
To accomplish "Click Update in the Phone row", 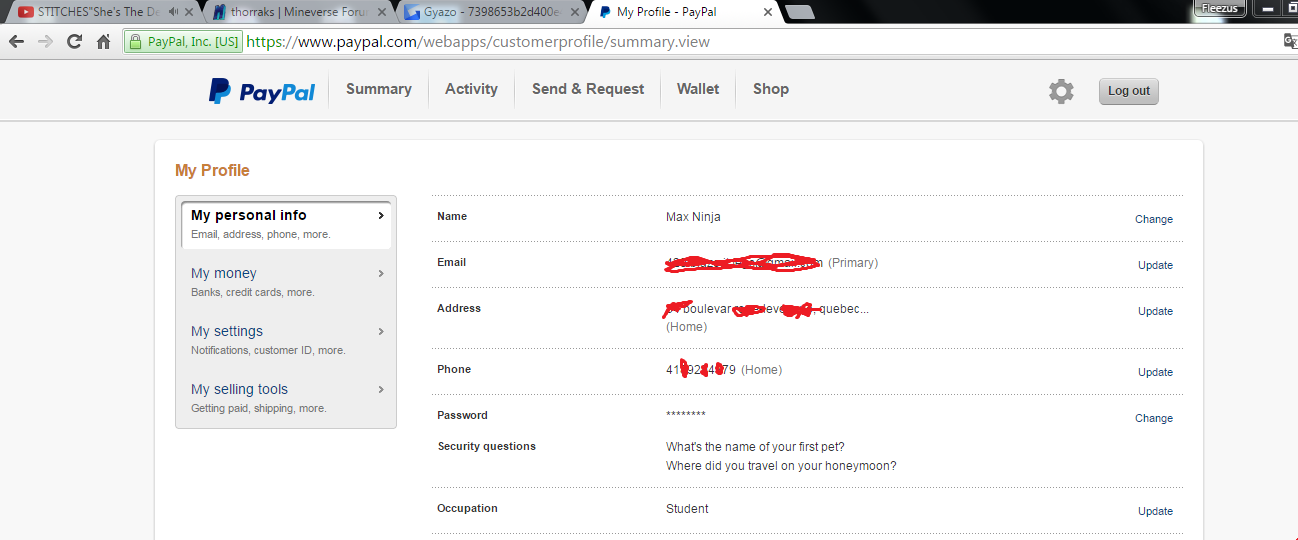I will (x=1155, y=372).
